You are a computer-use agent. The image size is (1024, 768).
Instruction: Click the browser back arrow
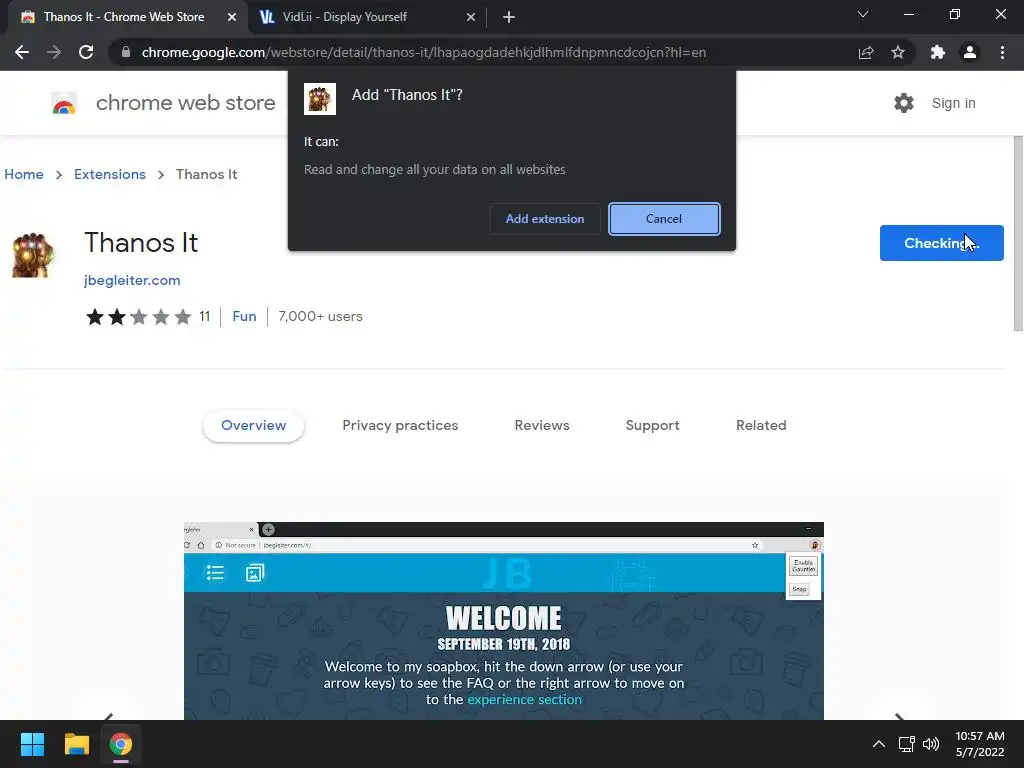(x=22, y=52)
